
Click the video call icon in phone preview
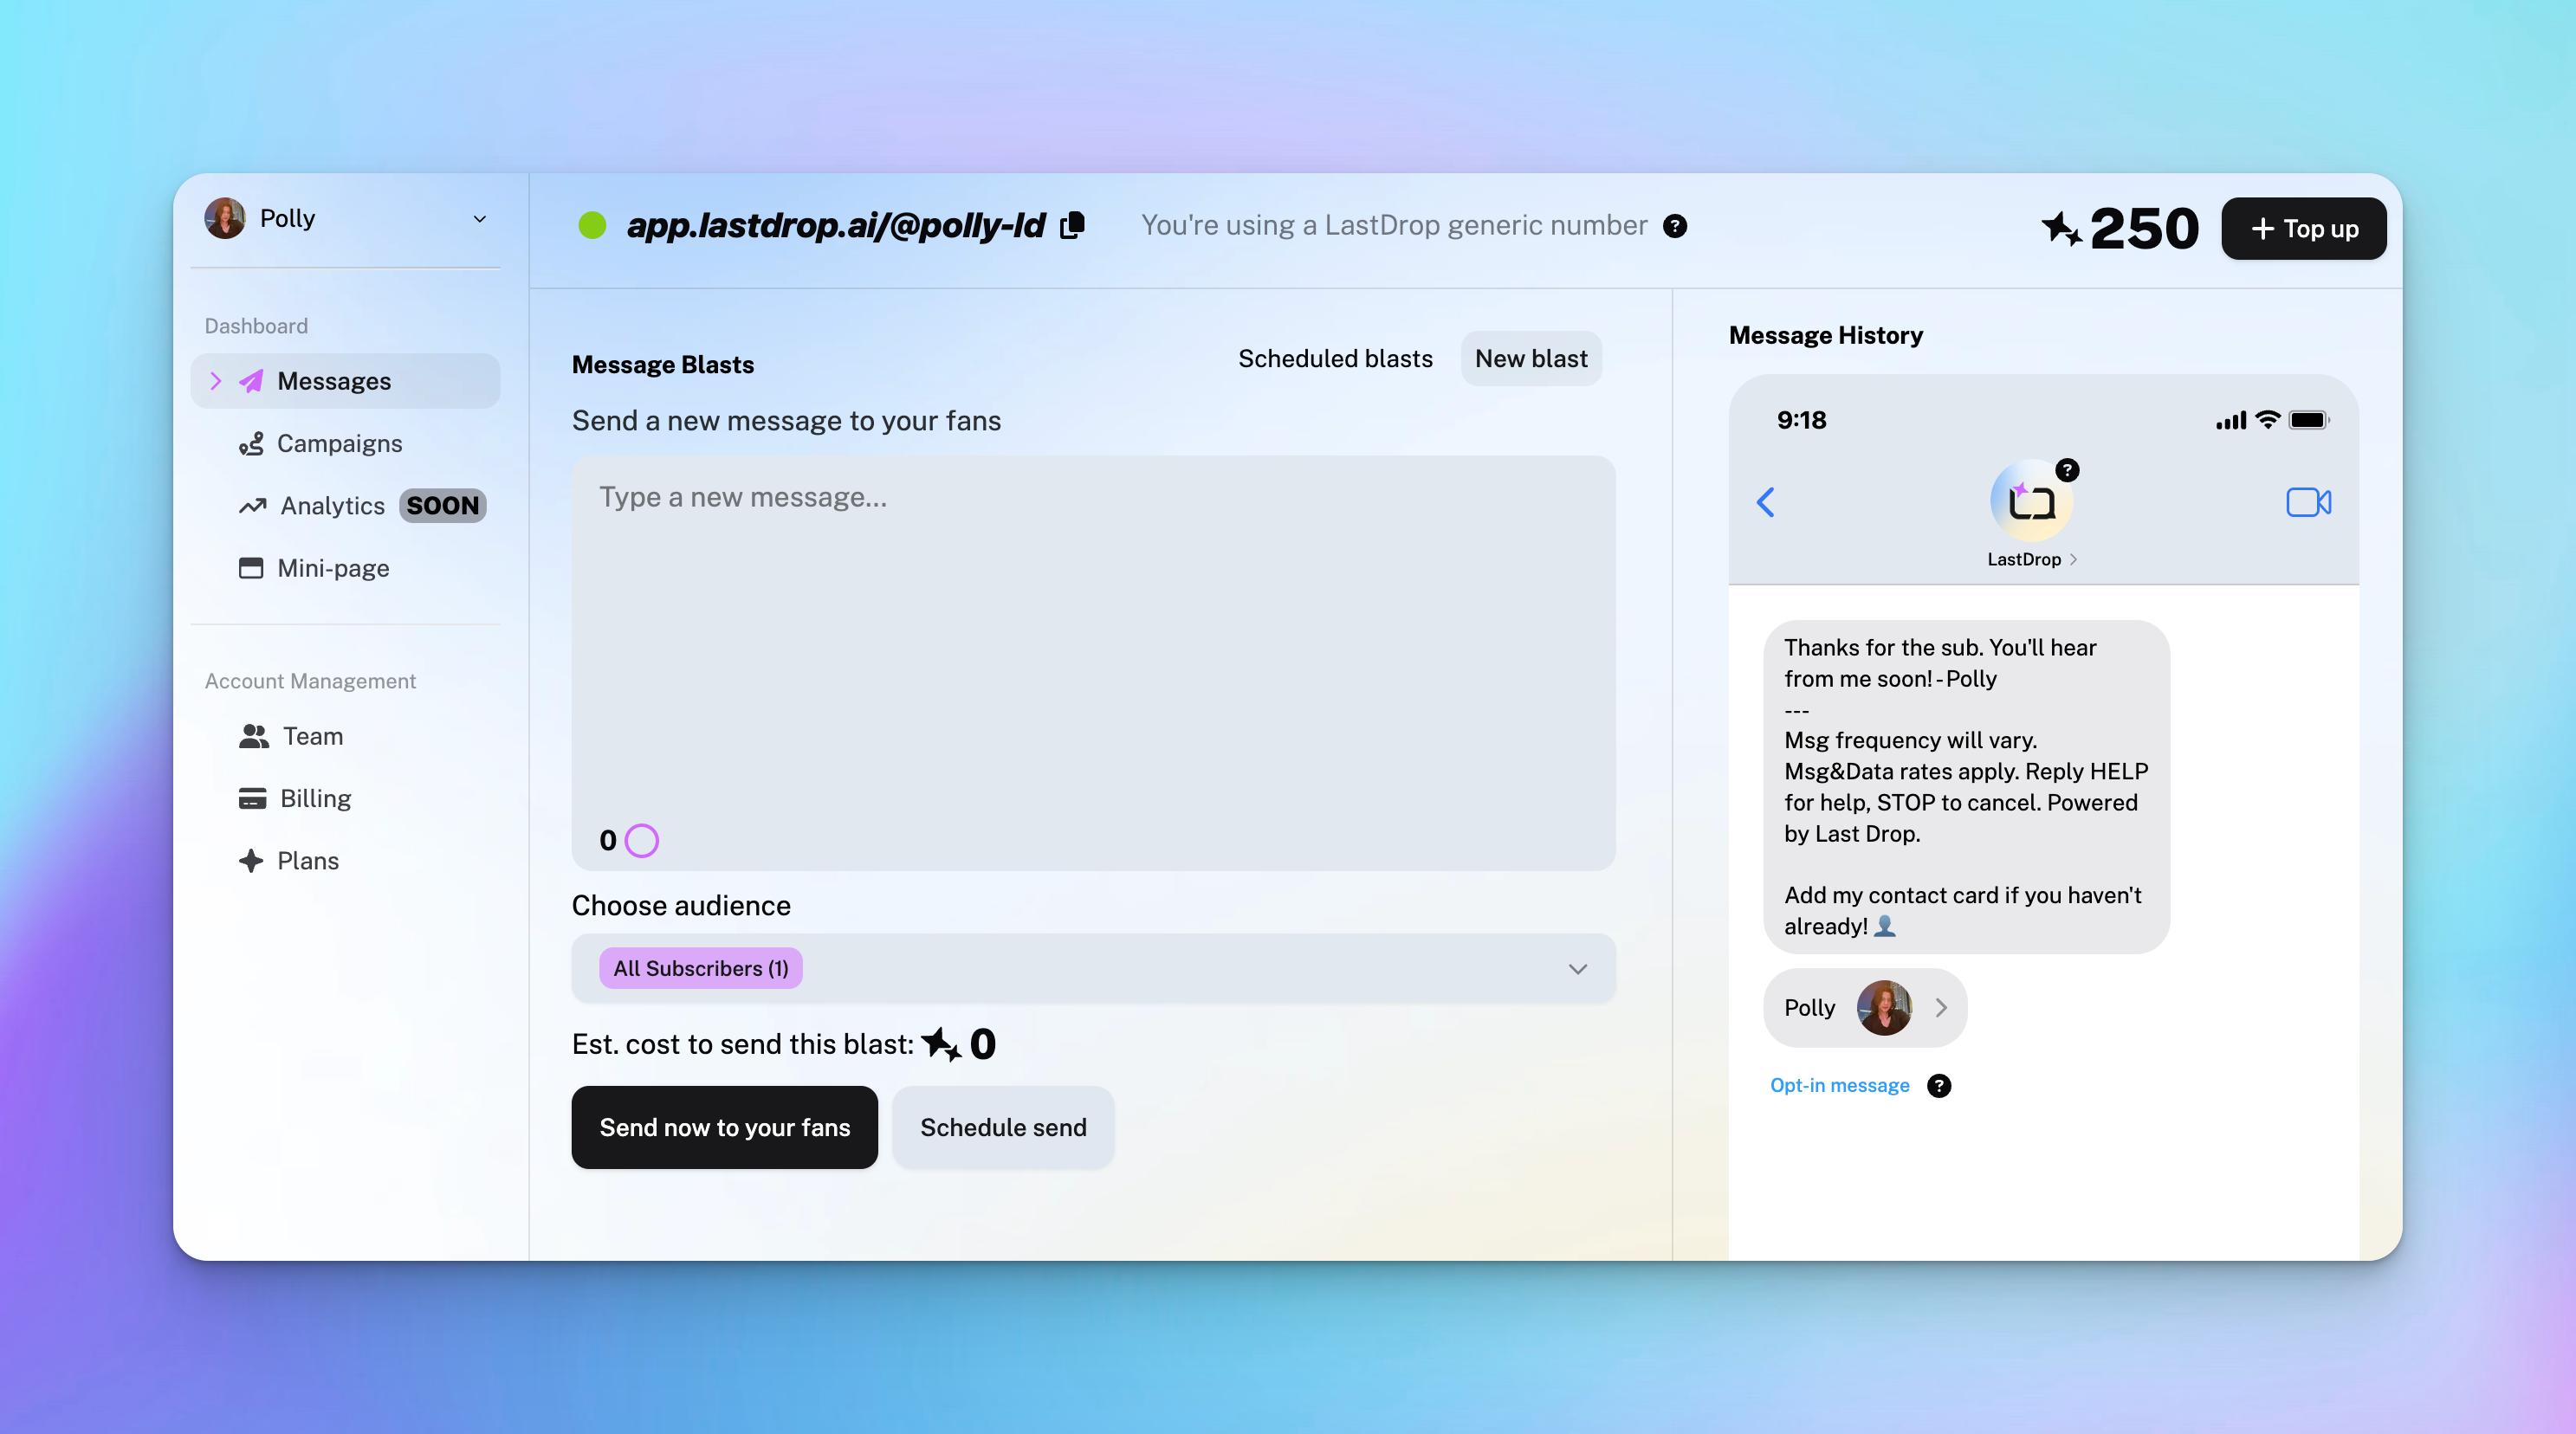pyautogui.click(x=2308, y=502)
